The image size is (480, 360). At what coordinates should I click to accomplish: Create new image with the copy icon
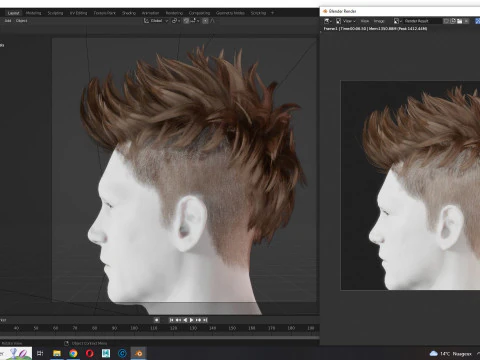tap(453, 21)
